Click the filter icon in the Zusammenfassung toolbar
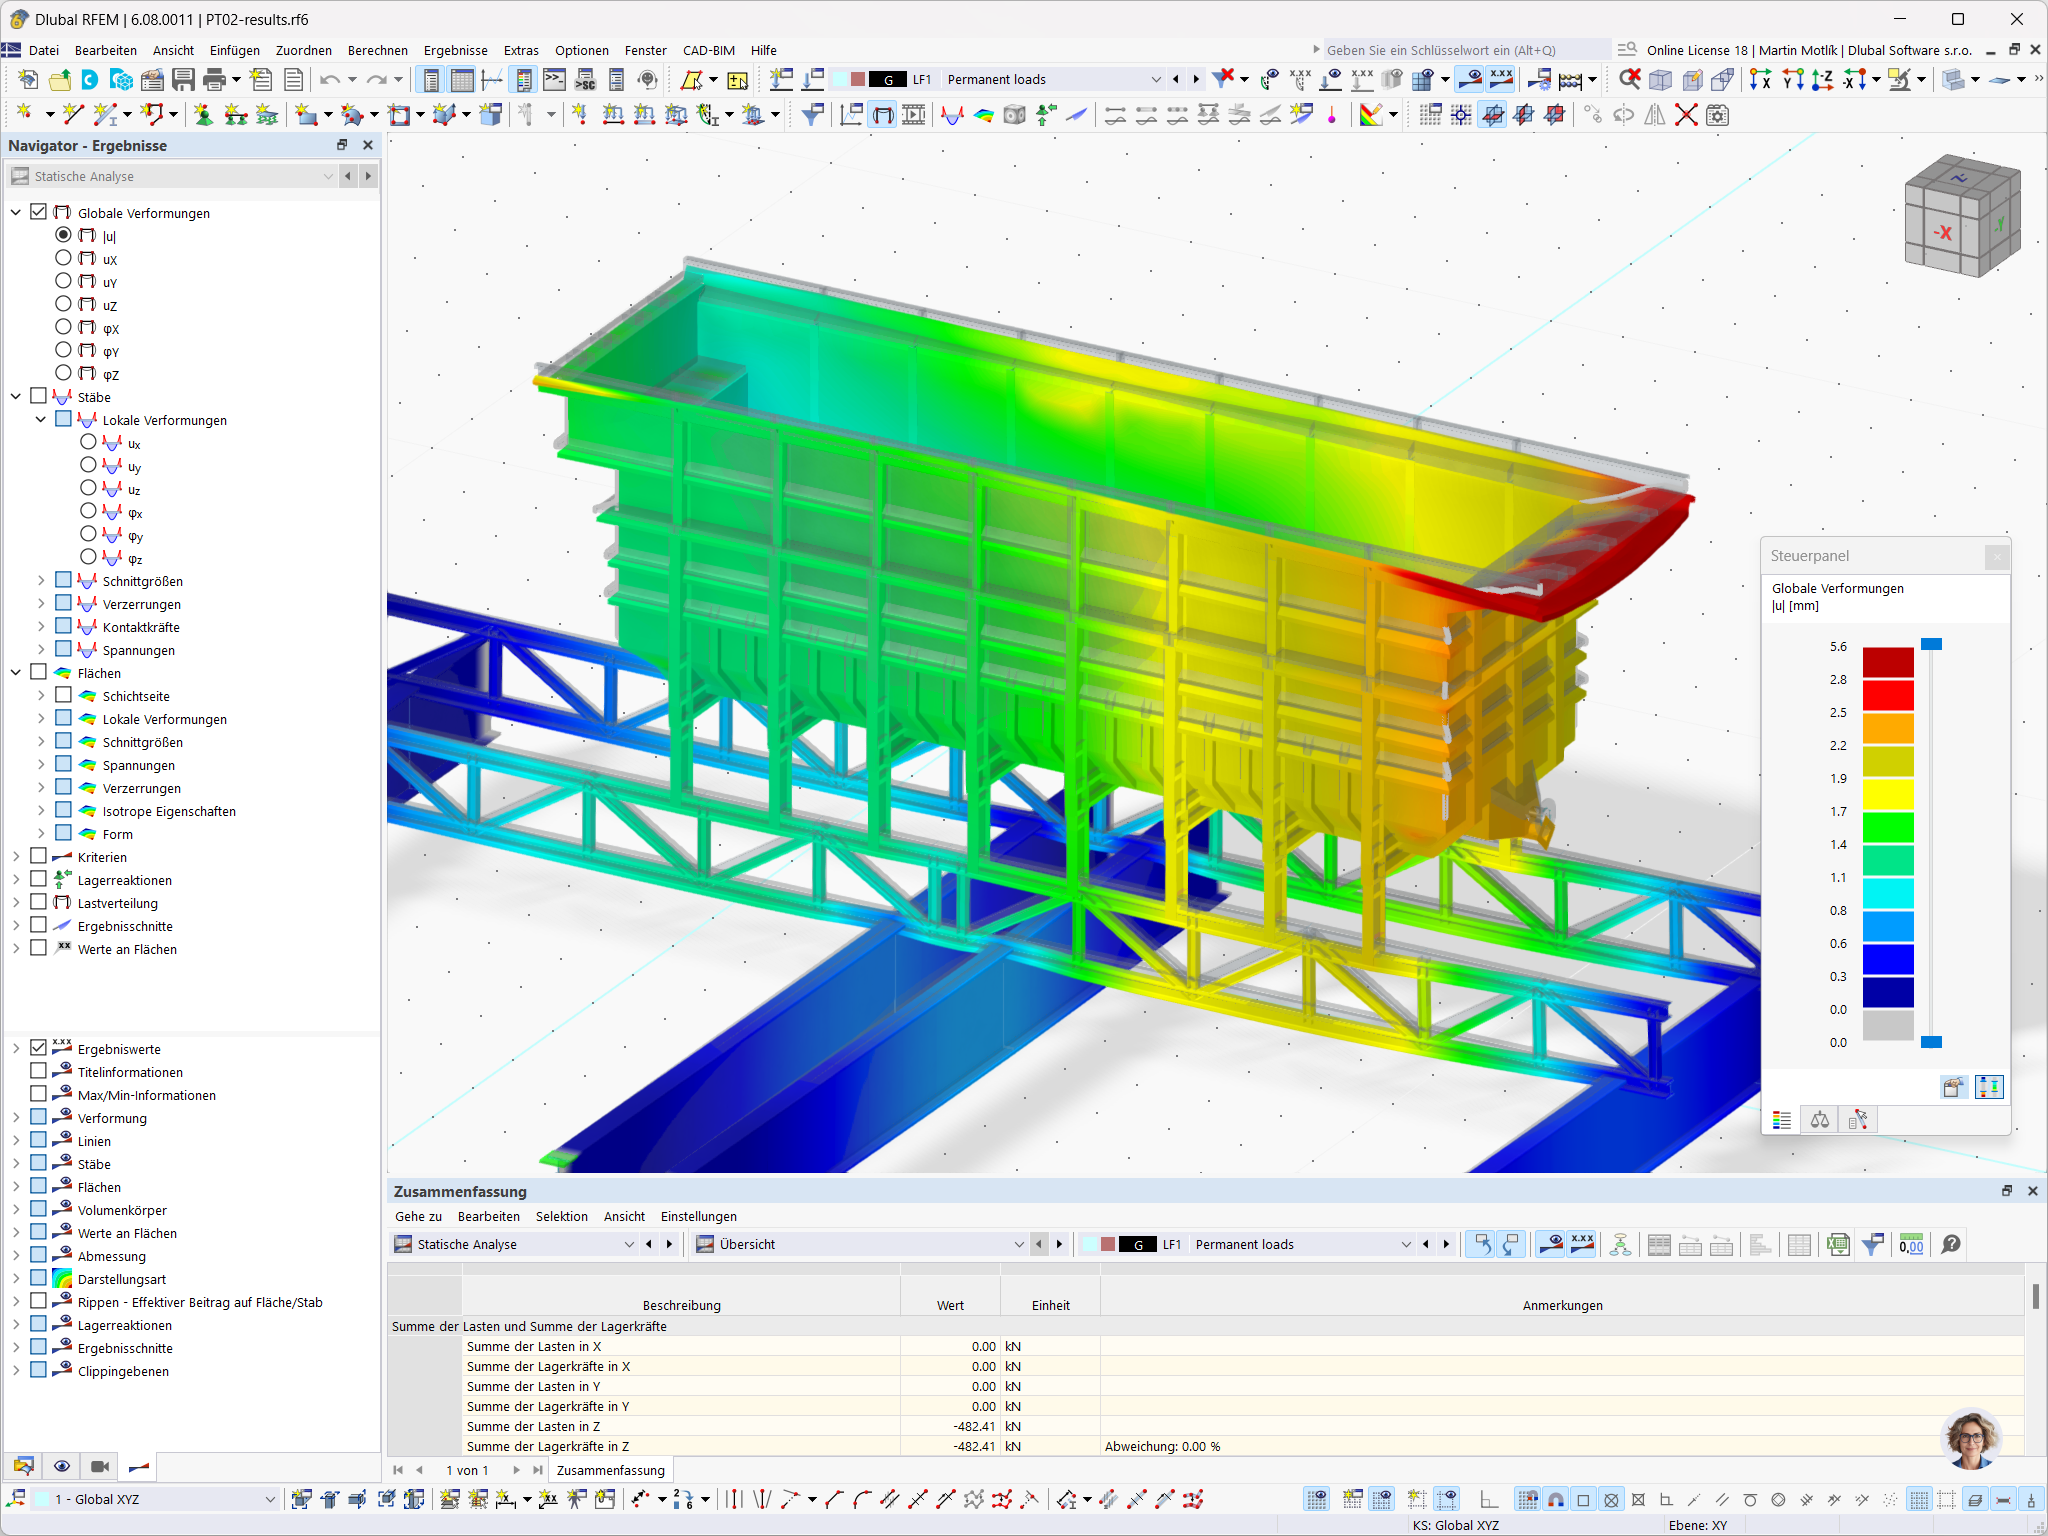 [x=1873, y=1245]
